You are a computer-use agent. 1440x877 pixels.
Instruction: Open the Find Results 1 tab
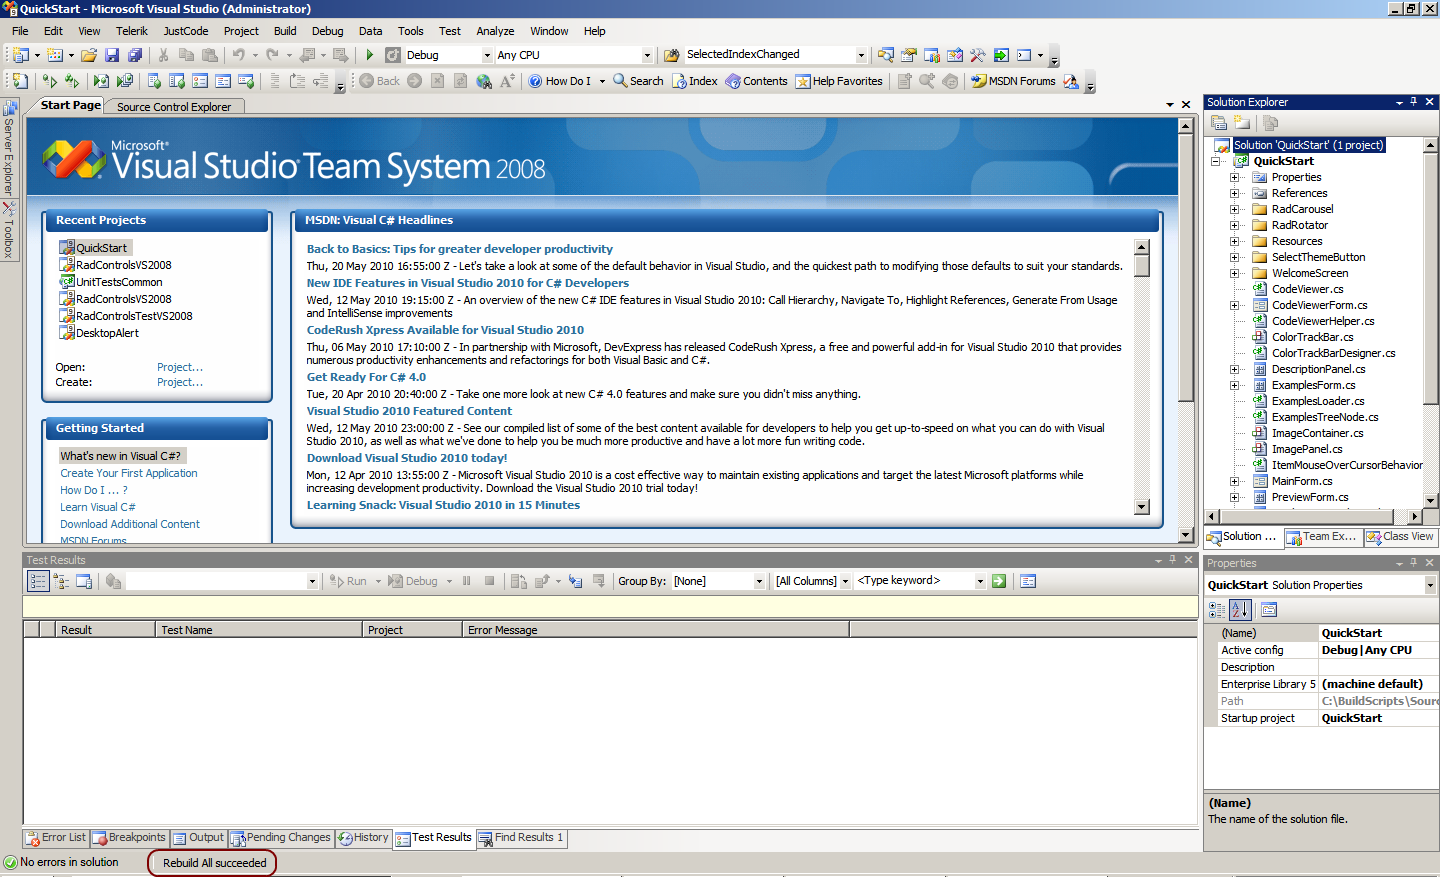point(521,838)
